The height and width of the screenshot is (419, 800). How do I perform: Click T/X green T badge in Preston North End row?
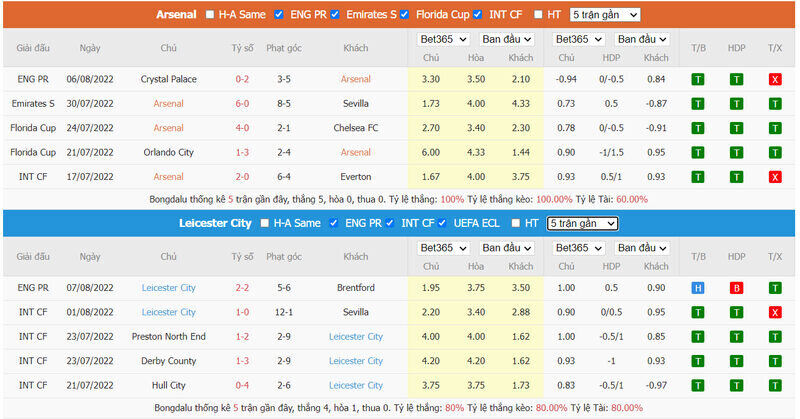point(774,337)
